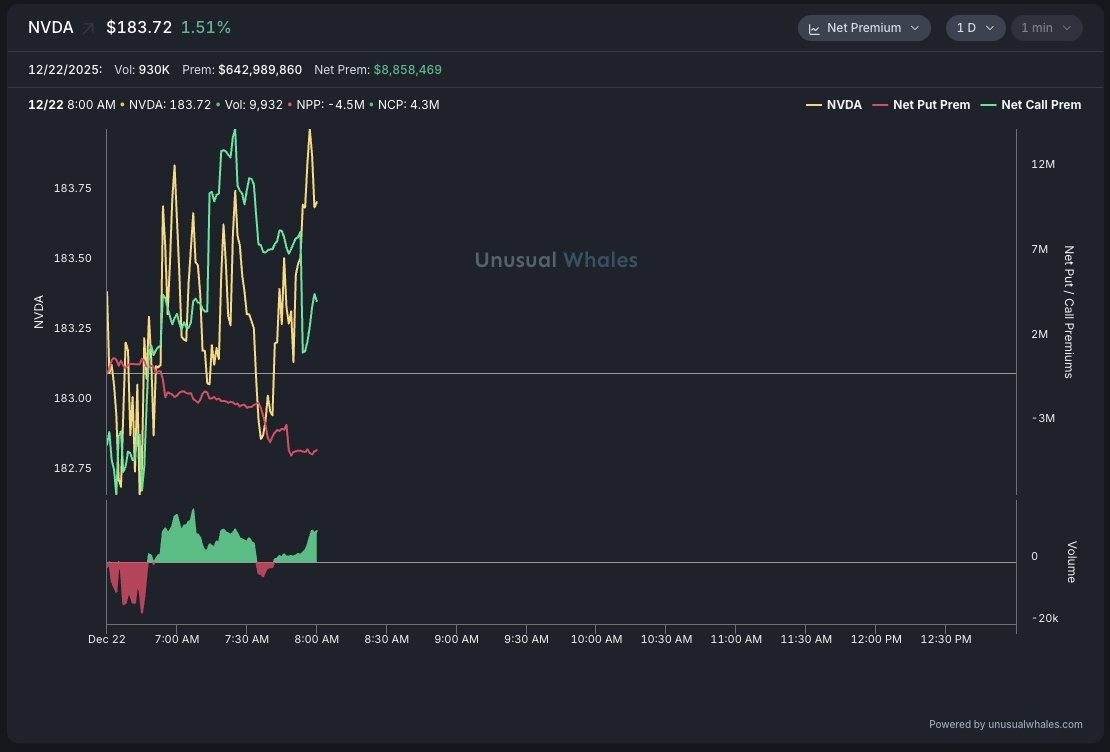Click the green Net Call Prem legend marker
Screen dimensions: 1110x752
click(988, 105)
